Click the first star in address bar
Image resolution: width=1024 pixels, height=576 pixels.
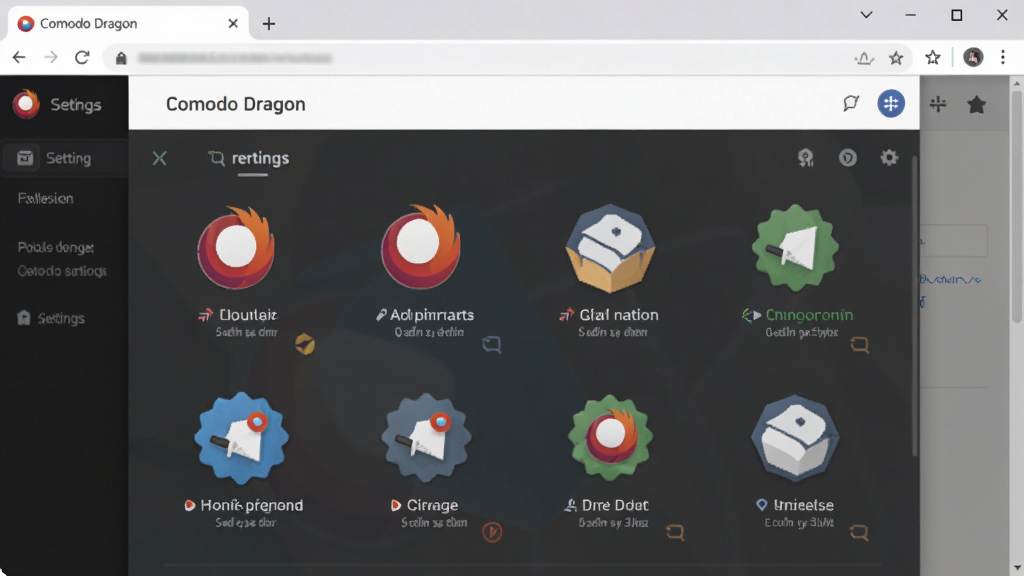896,58
